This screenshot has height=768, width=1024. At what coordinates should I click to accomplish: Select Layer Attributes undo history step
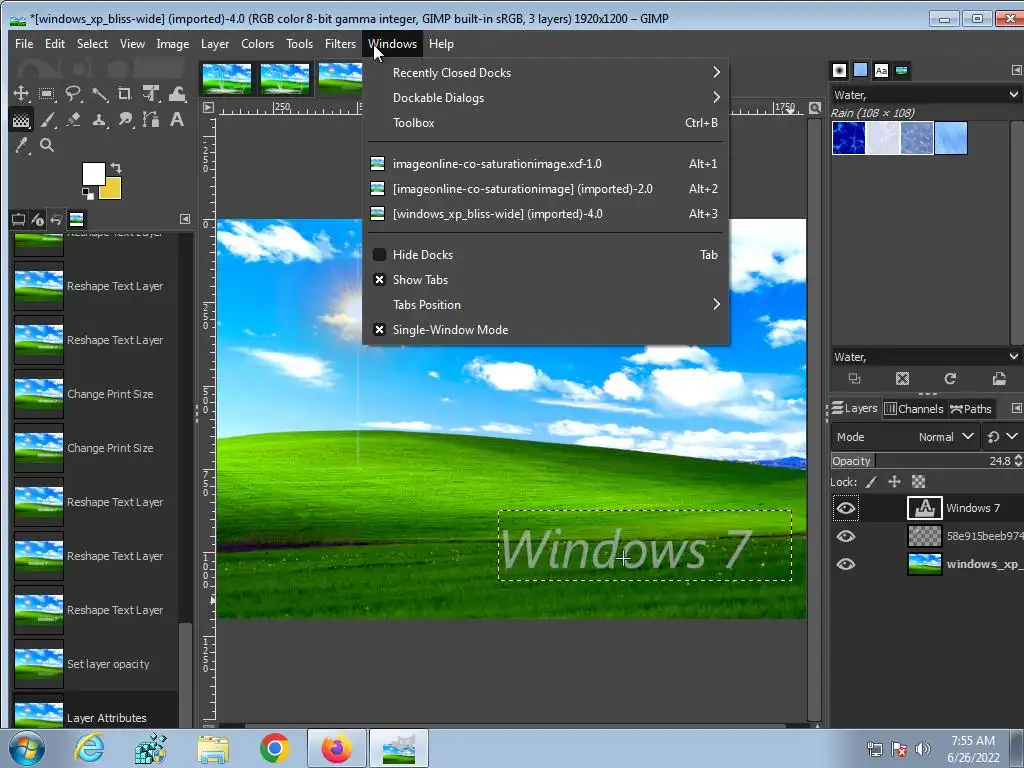click(x=95, y=713)
